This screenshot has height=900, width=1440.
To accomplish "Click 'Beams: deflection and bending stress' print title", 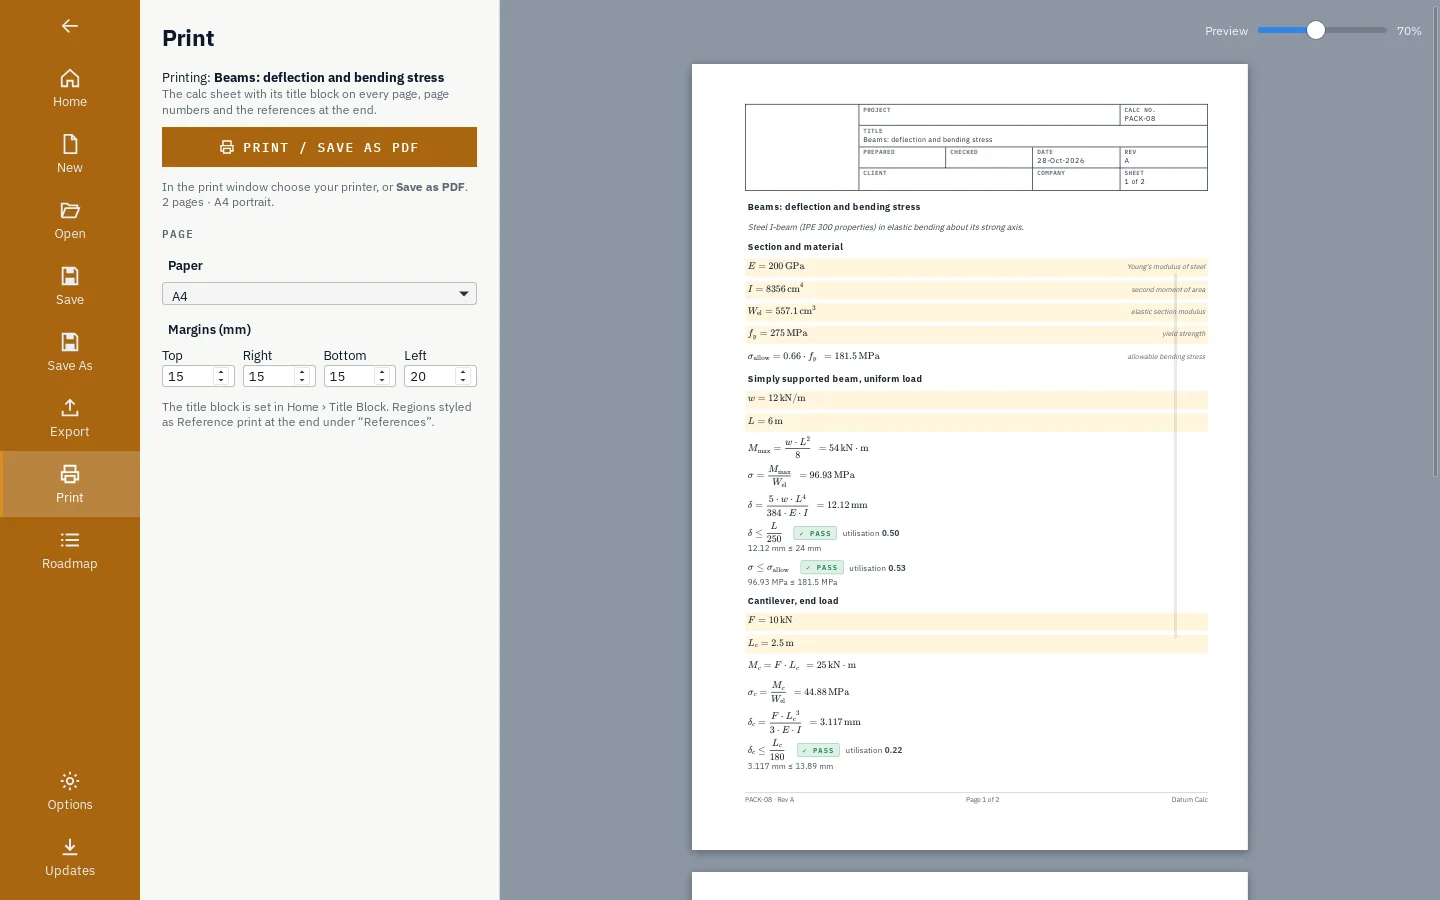I will point(329,77).
